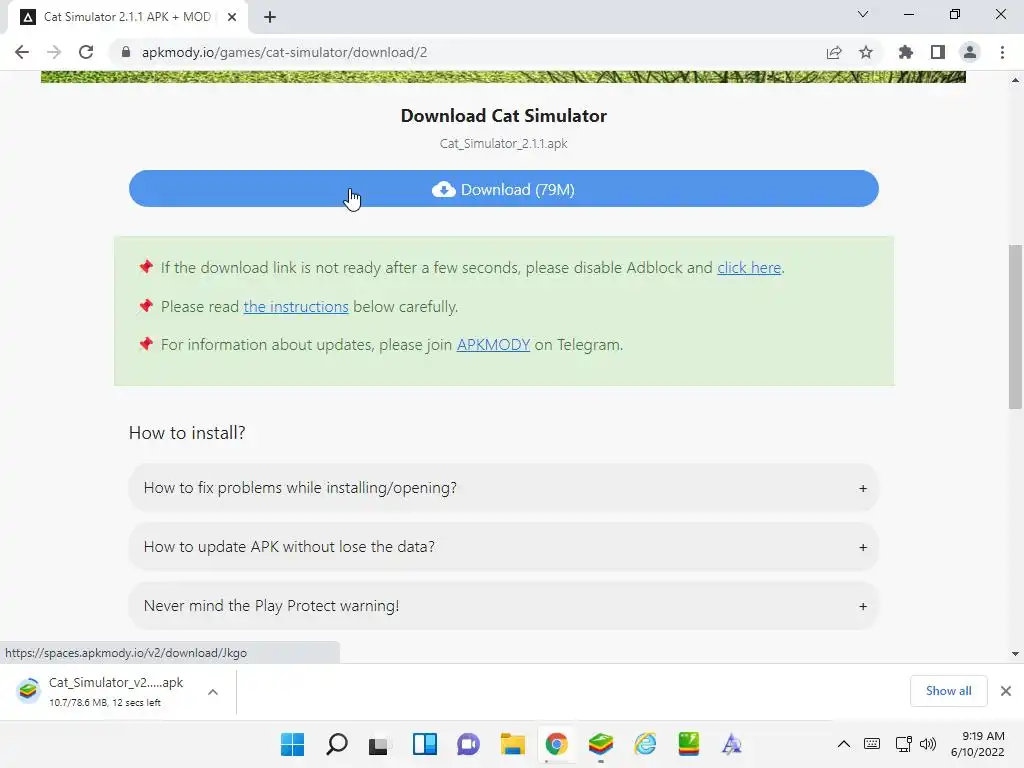Click the 'How to install?' heading
Image resolution: width=1024 pixels, height=768 pixels.
click(187, 433)
